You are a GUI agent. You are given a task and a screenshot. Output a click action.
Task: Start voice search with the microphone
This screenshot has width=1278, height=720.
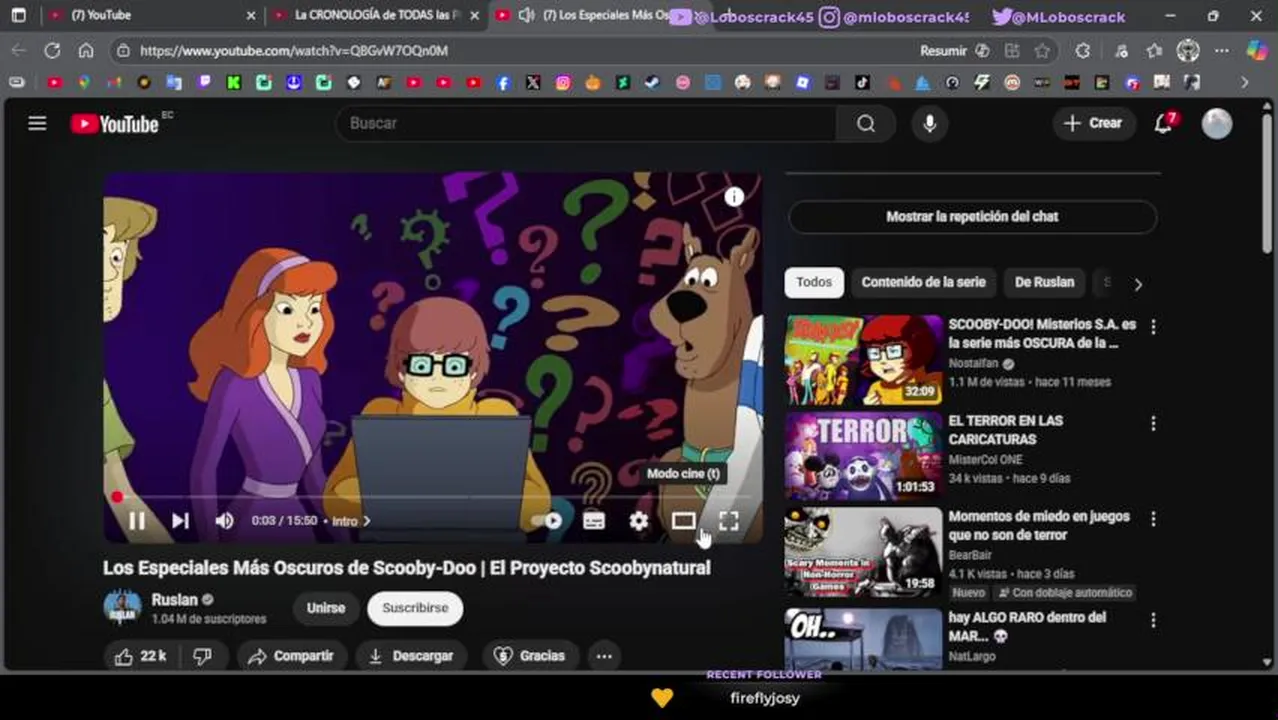[x=929, y=123]
